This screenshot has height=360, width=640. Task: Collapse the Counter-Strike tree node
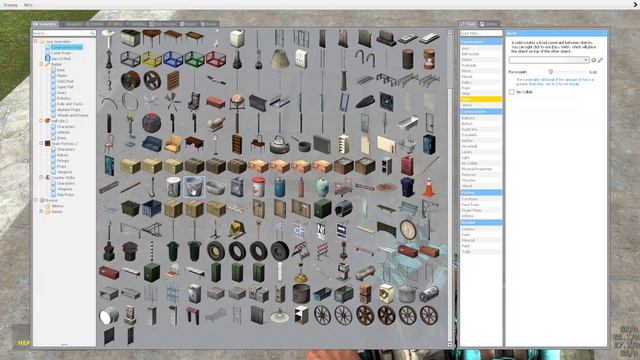(41, 178)
